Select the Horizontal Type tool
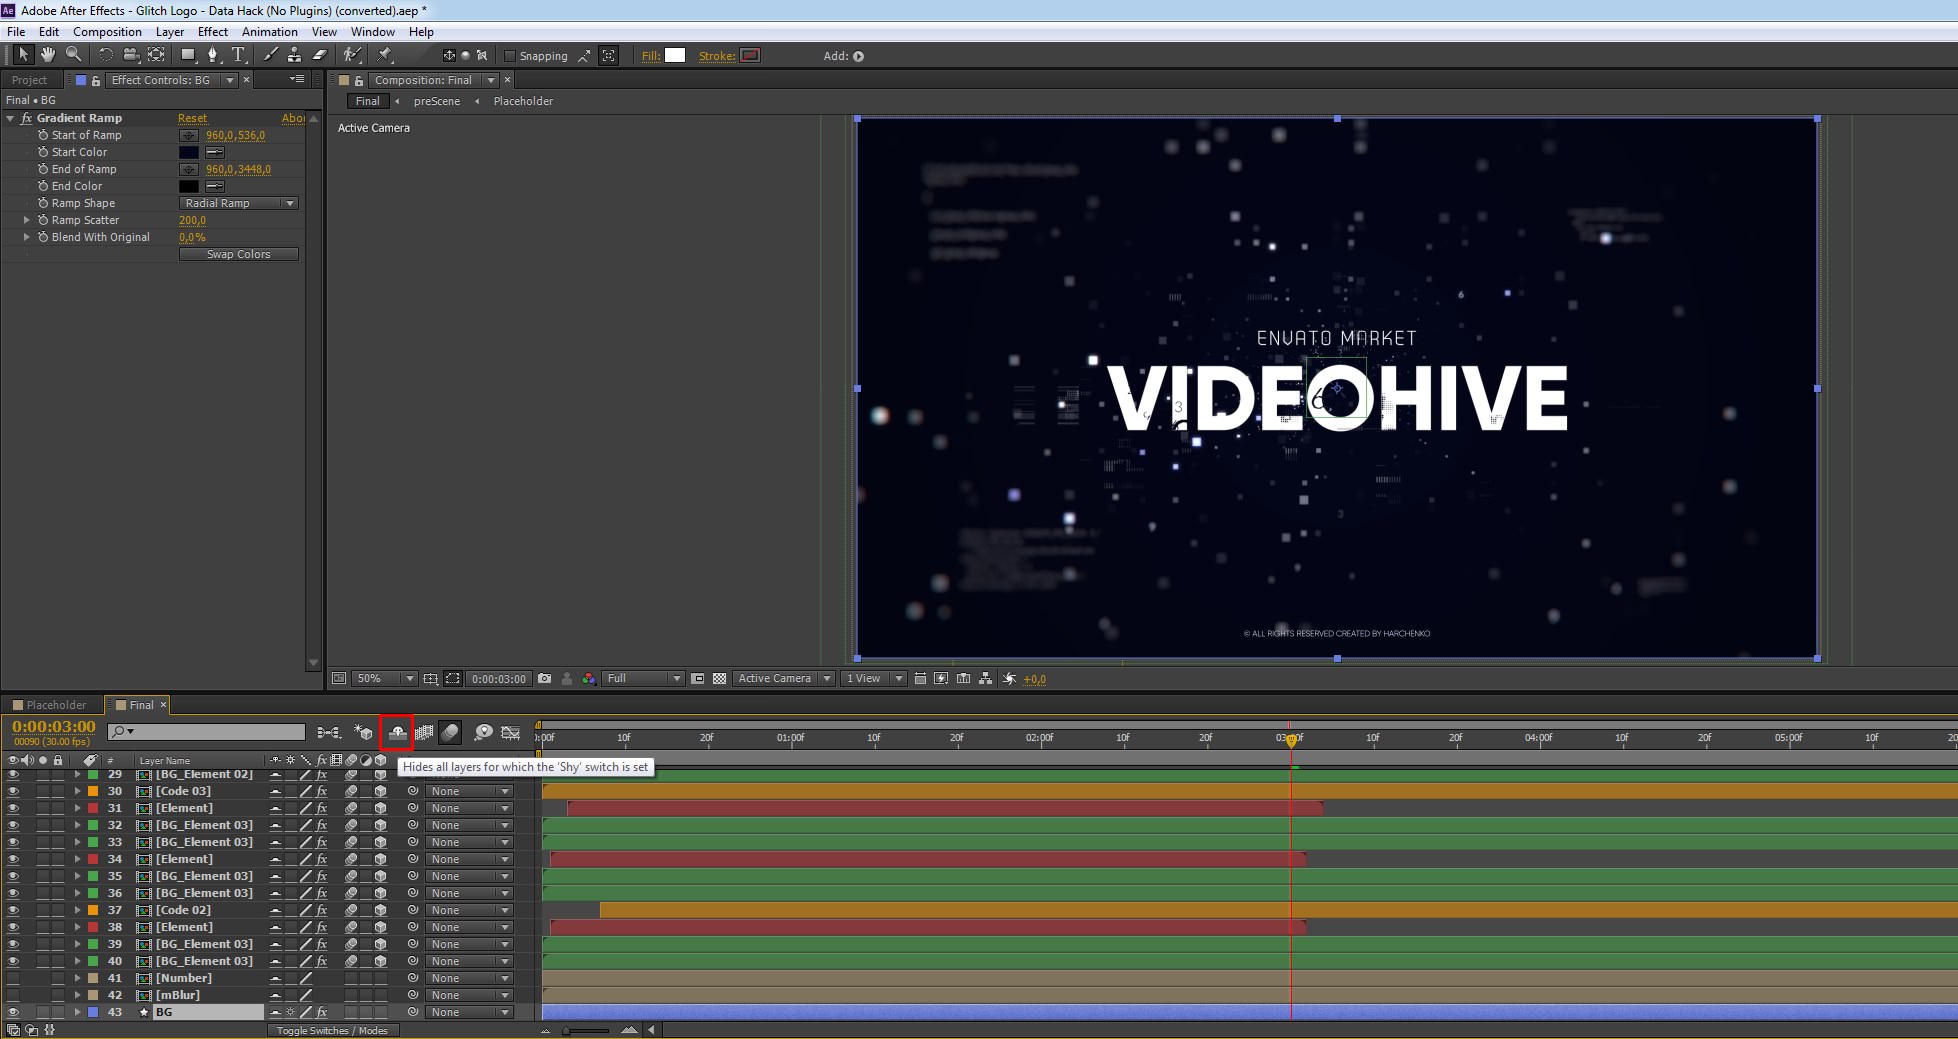1958x1039 pixels. click(x=238, y=55)
